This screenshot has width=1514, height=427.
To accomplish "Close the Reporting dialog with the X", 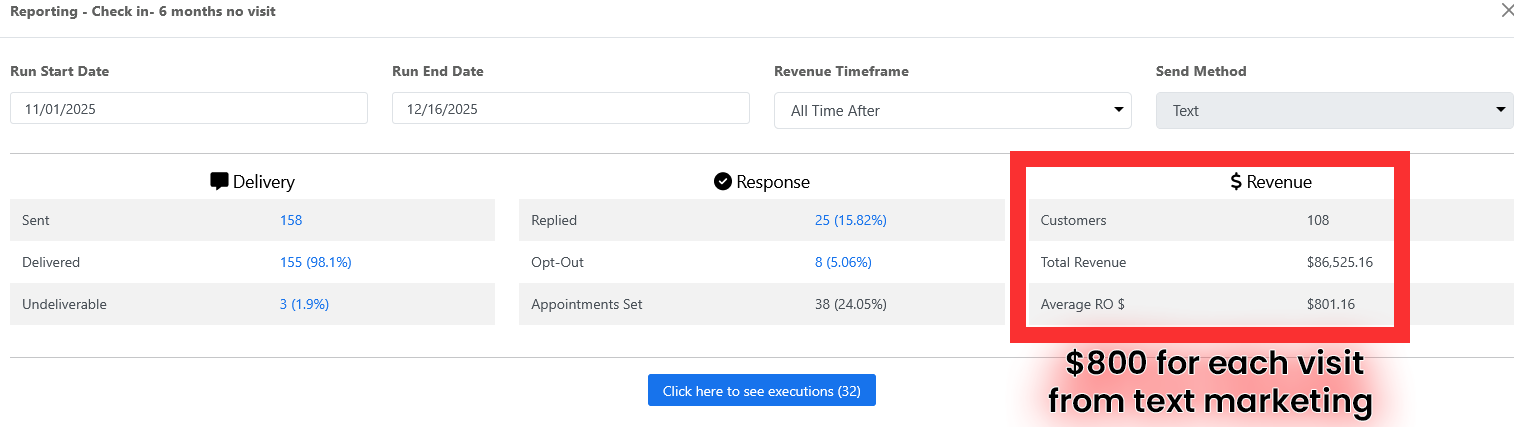I will [1507, 11].
